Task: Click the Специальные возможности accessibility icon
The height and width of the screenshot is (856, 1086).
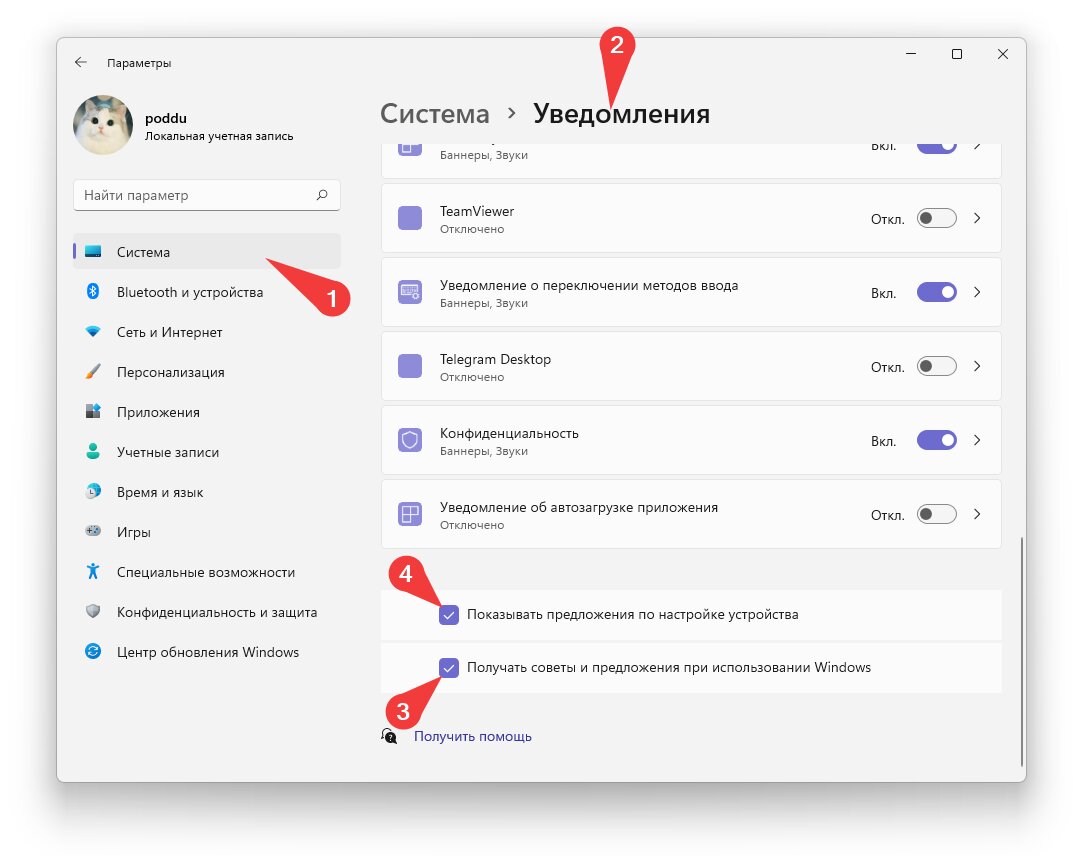Action: [93, 571]
